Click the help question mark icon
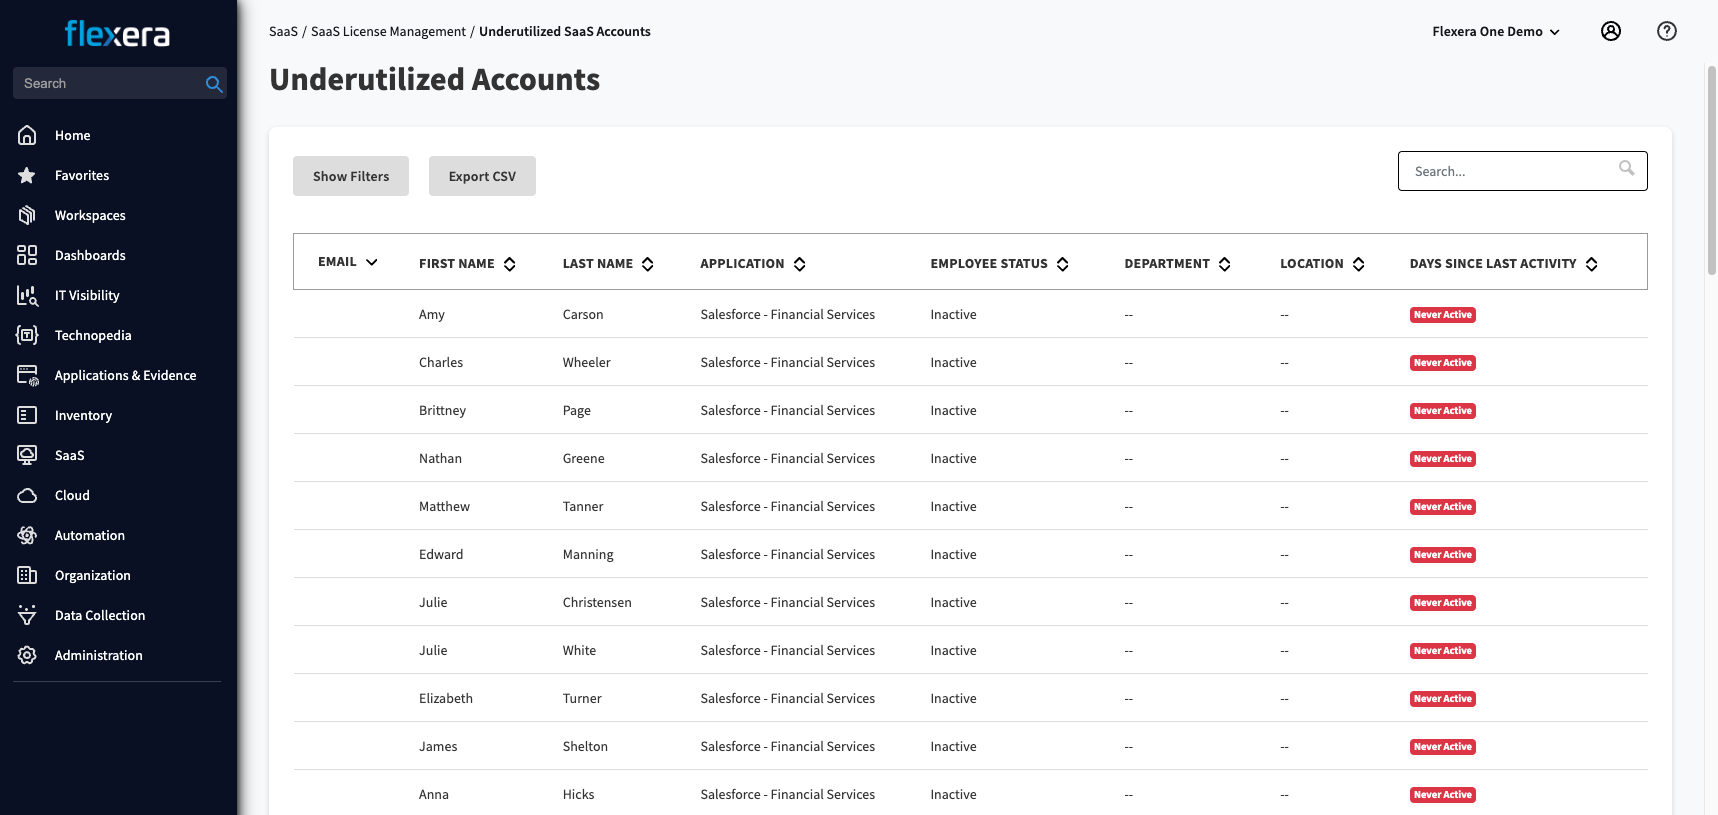The width and height of the screenshot is (1718, 815). click(1666, 31)
